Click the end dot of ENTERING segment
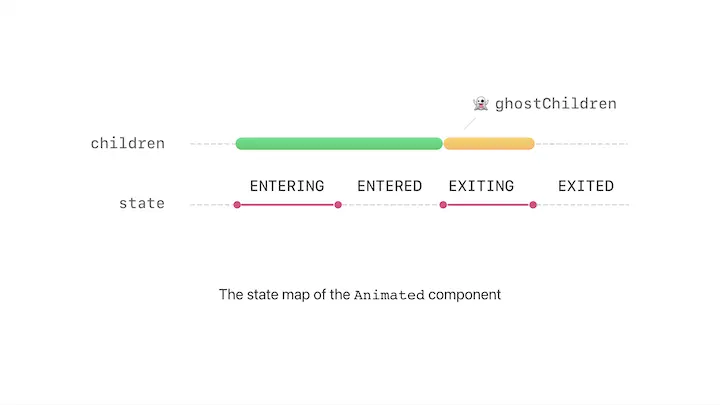The image size is (720, 405). point(338,205)
